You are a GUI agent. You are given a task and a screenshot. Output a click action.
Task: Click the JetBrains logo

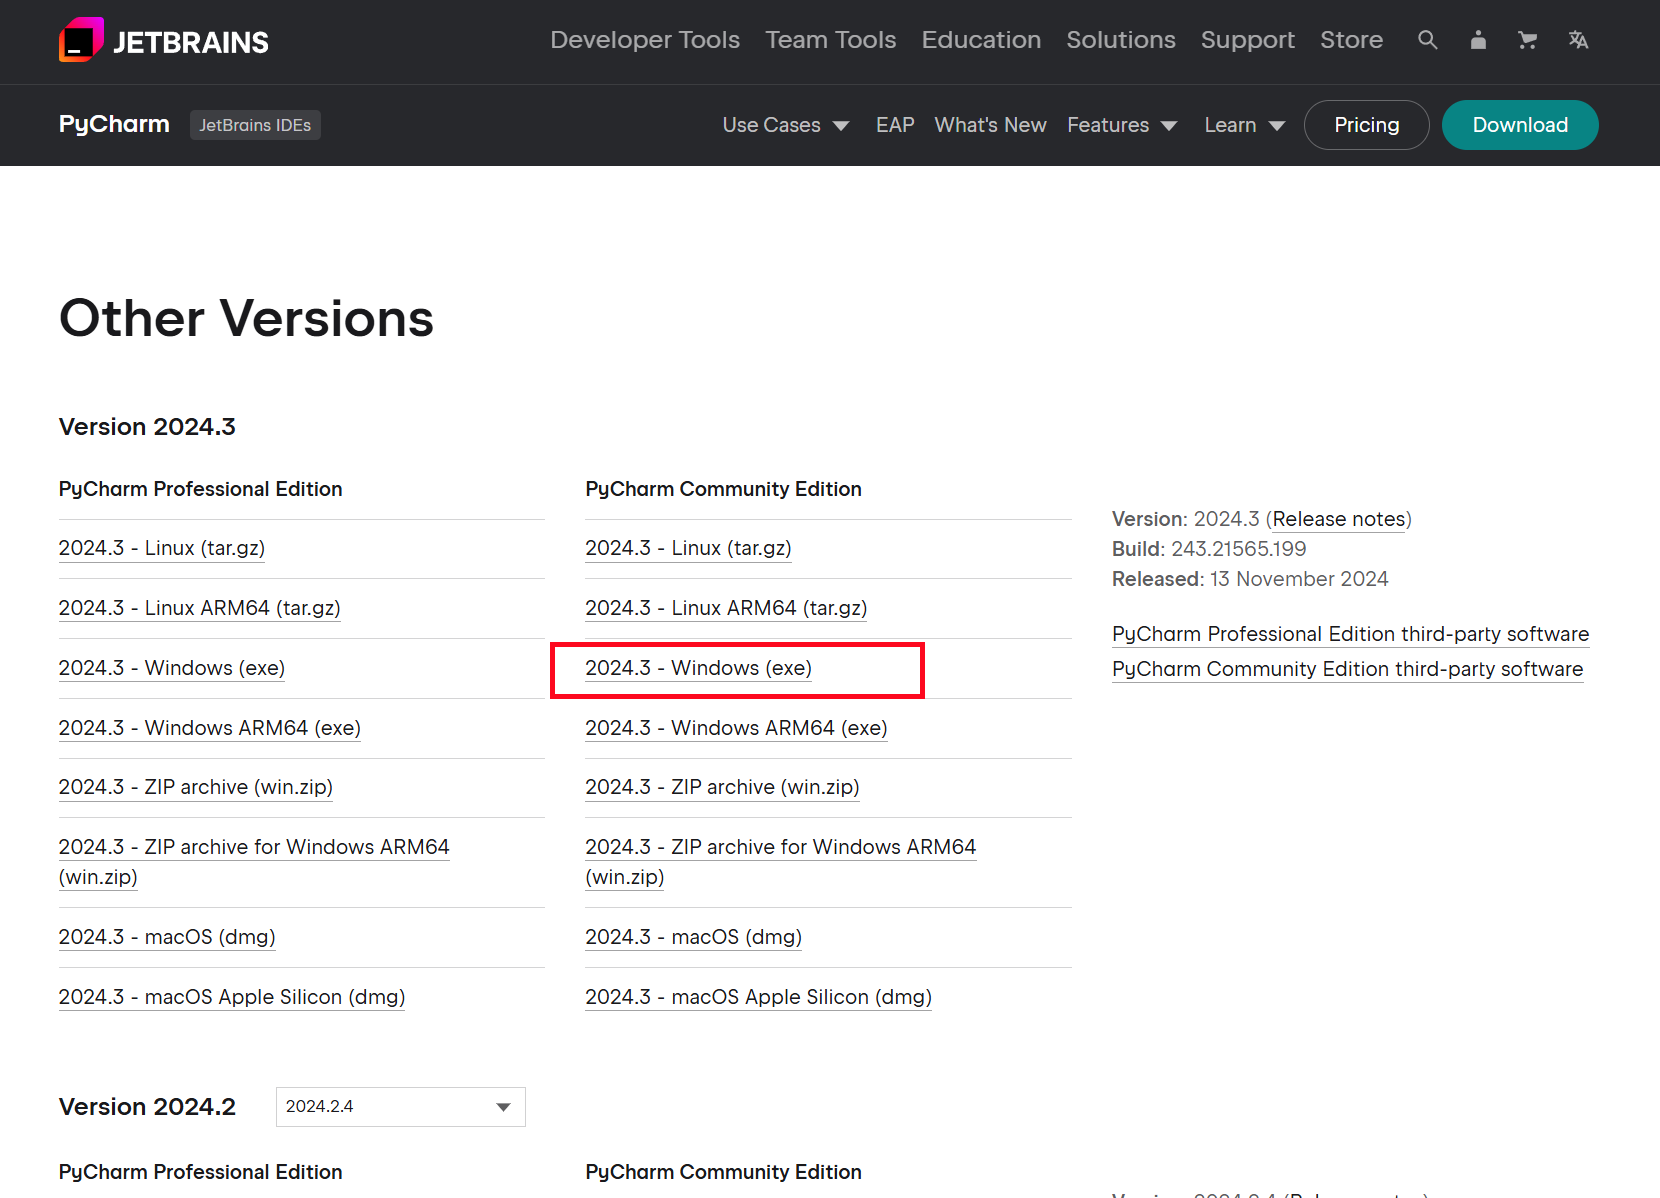[164, 41]
